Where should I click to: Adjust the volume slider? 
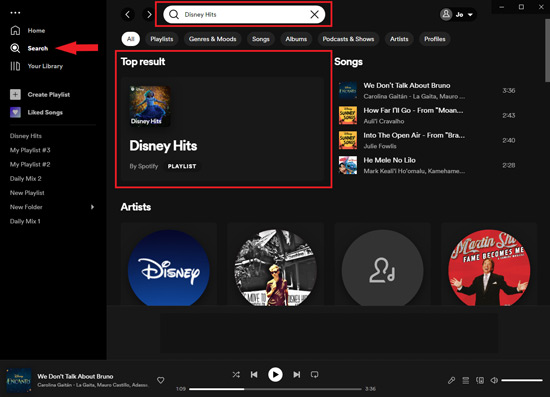coord(522,380)
